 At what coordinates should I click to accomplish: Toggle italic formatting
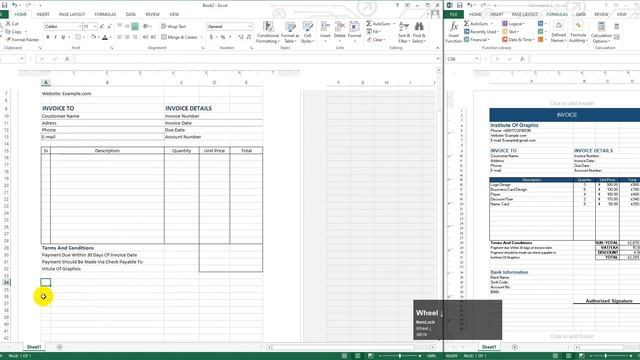tap(56, 37)
